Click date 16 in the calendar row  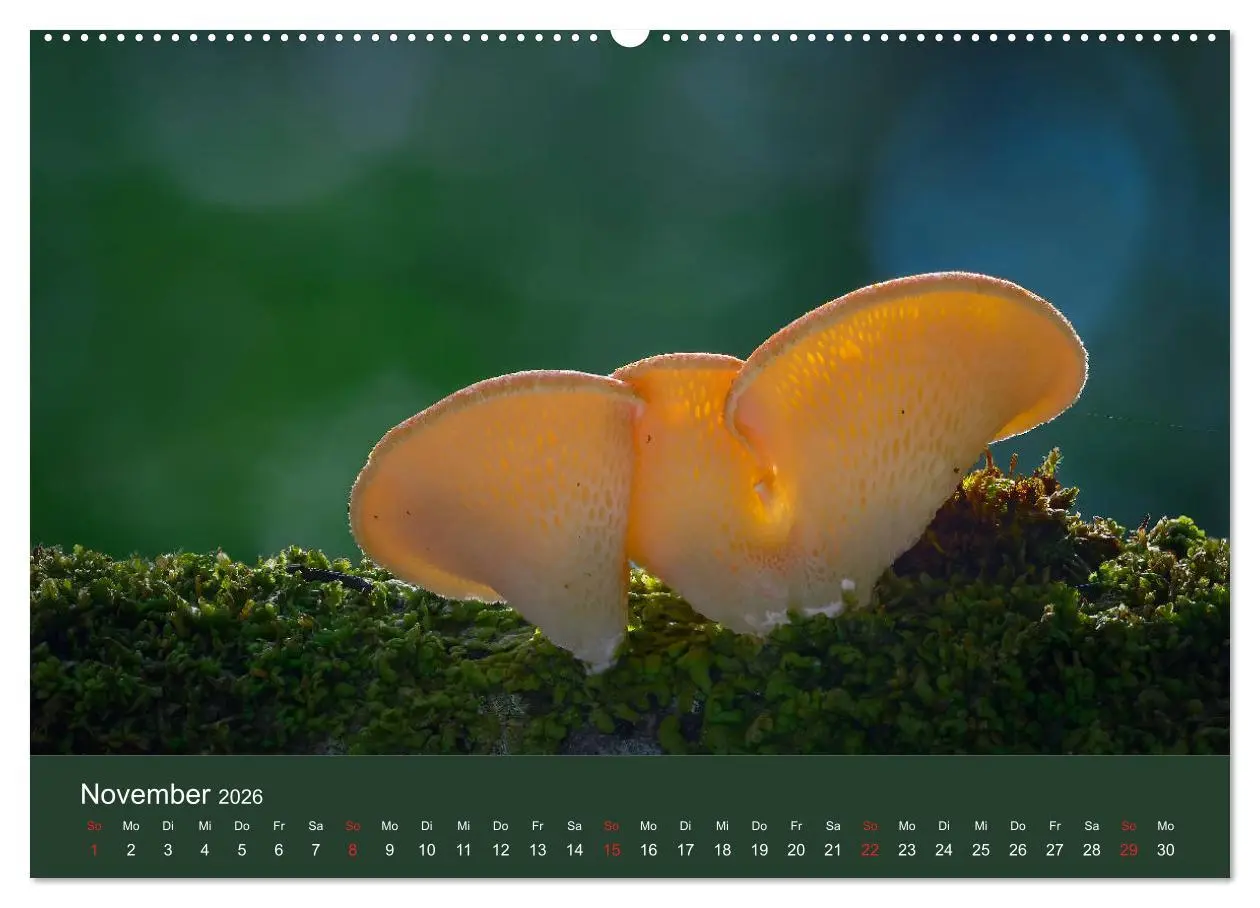(649, 850)
